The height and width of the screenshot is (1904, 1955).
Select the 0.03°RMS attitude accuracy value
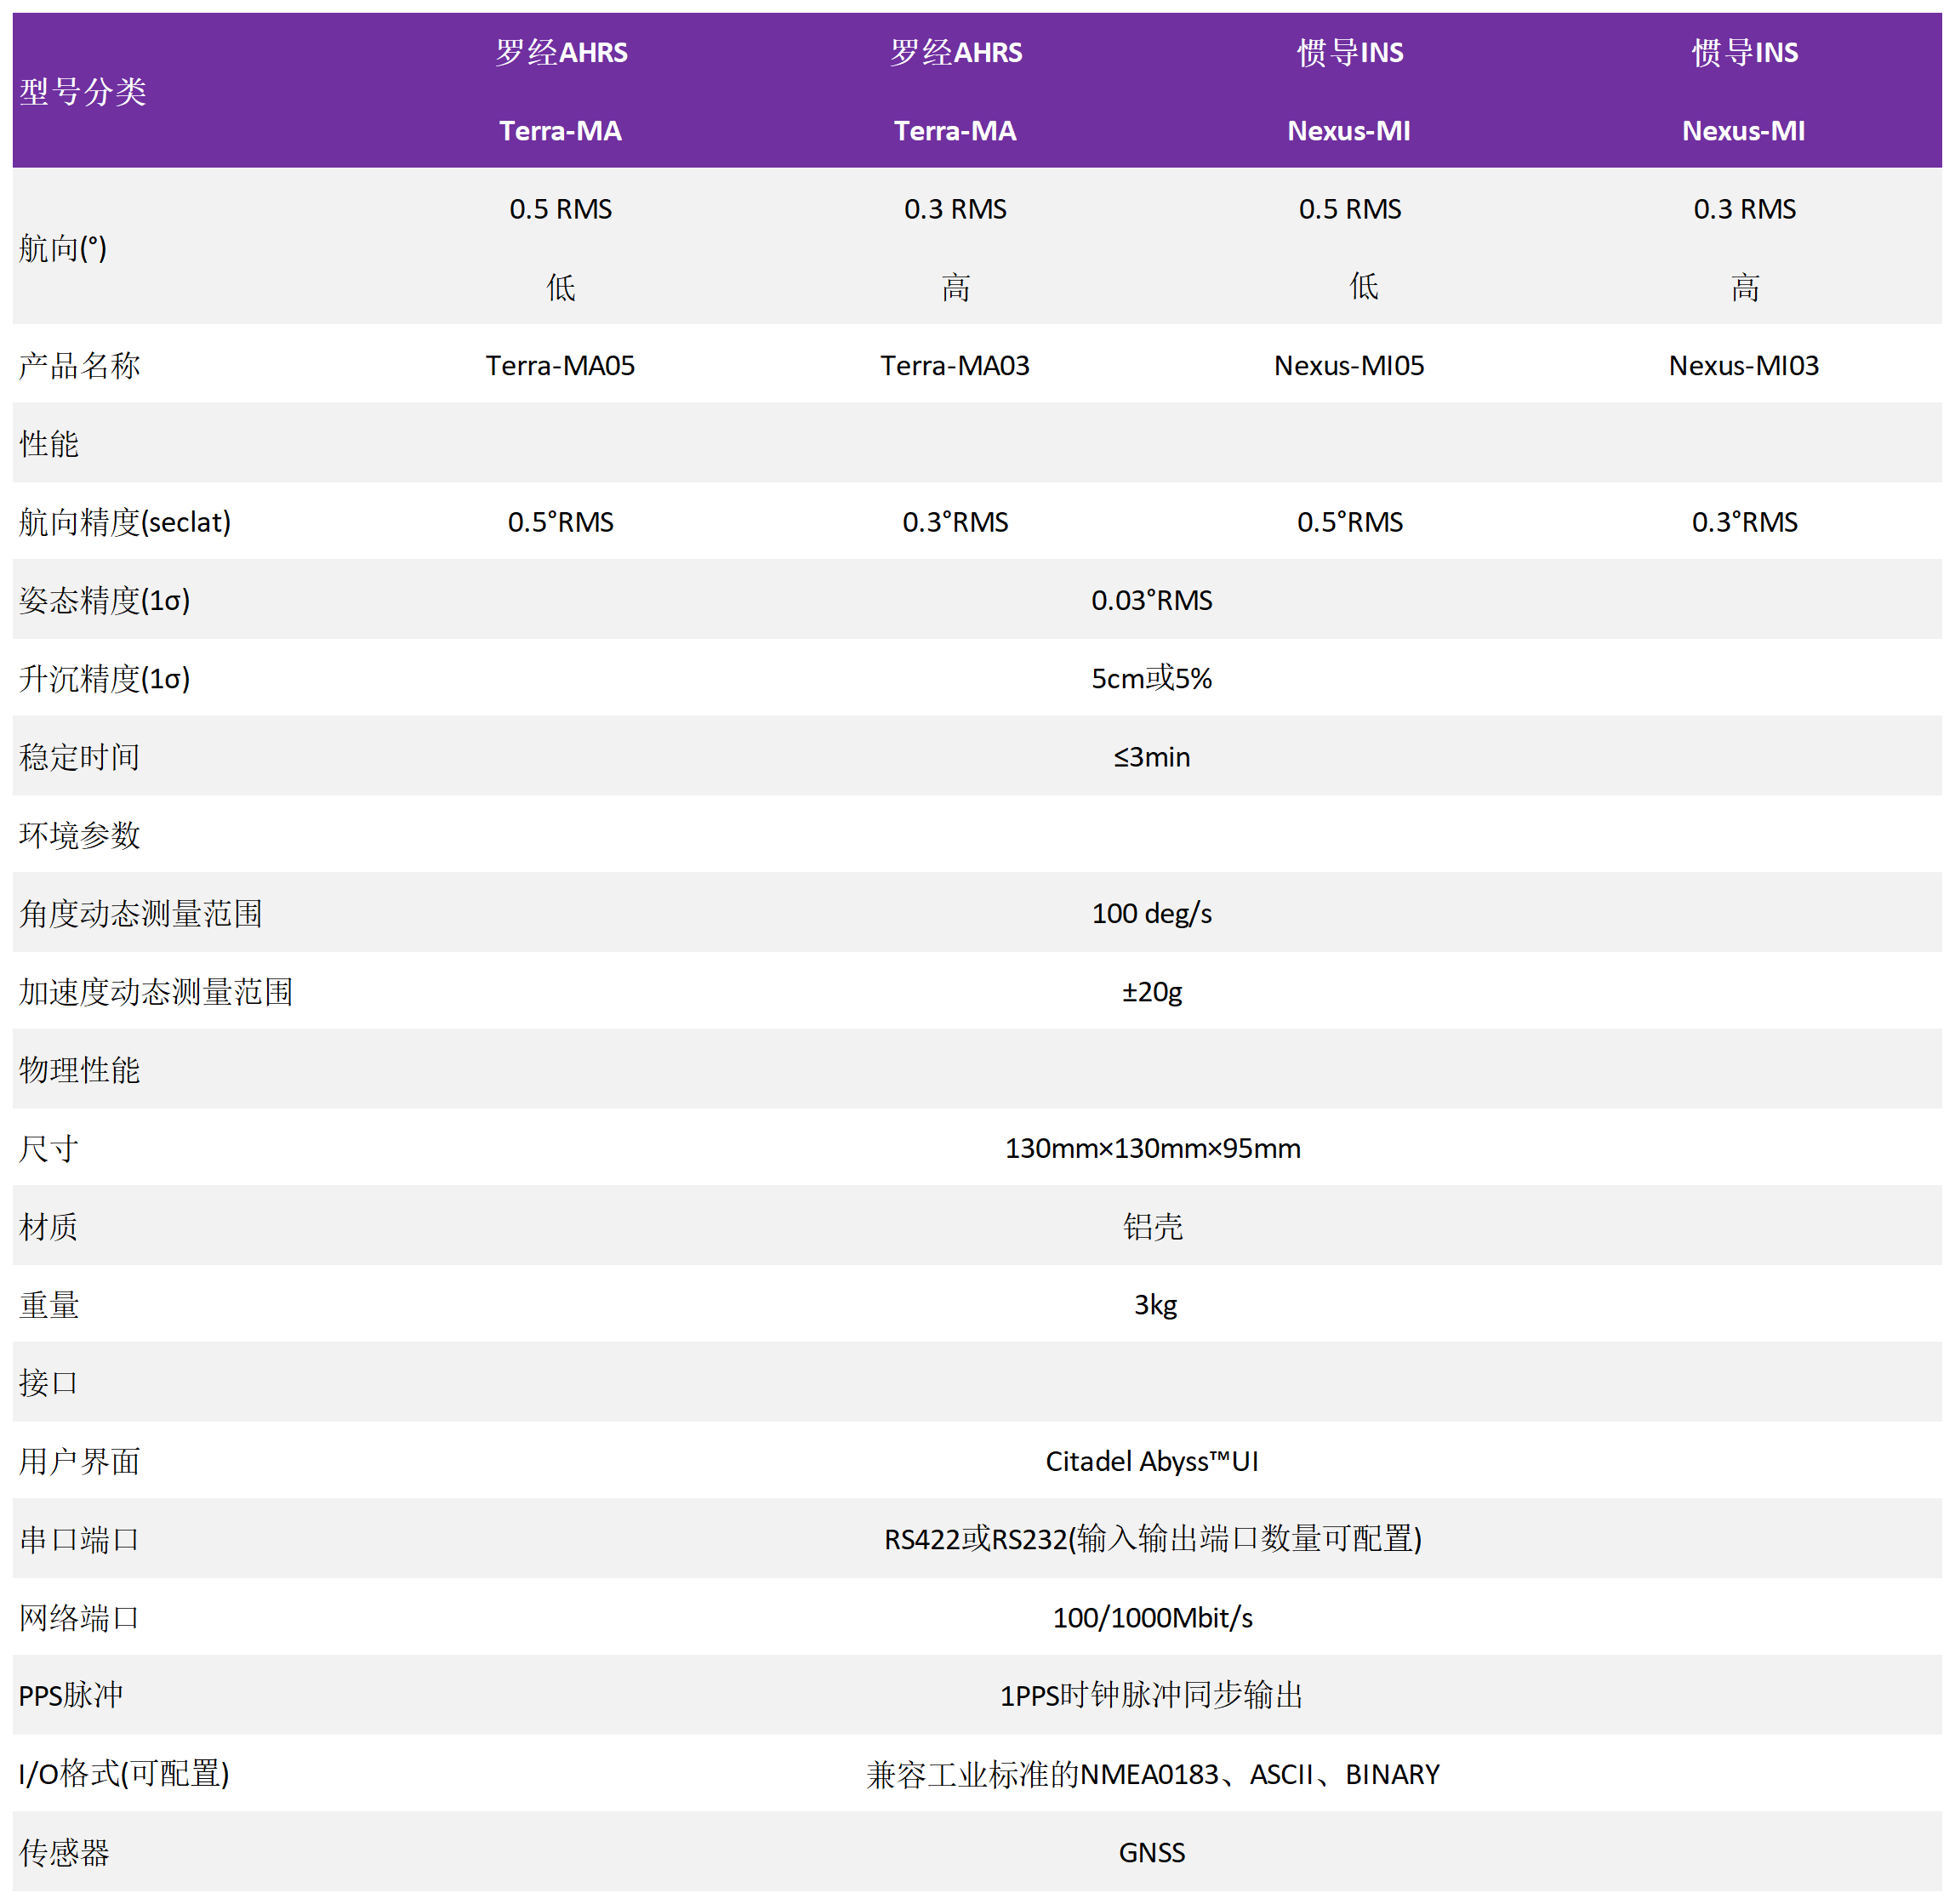tap(1151, 600)
